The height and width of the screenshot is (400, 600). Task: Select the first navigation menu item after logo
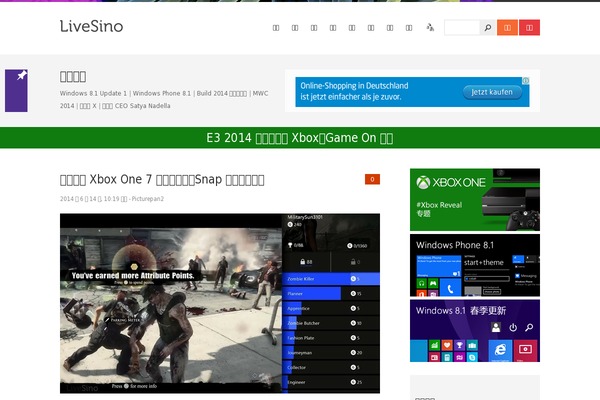pyautogui.click(x=276, y=28)
